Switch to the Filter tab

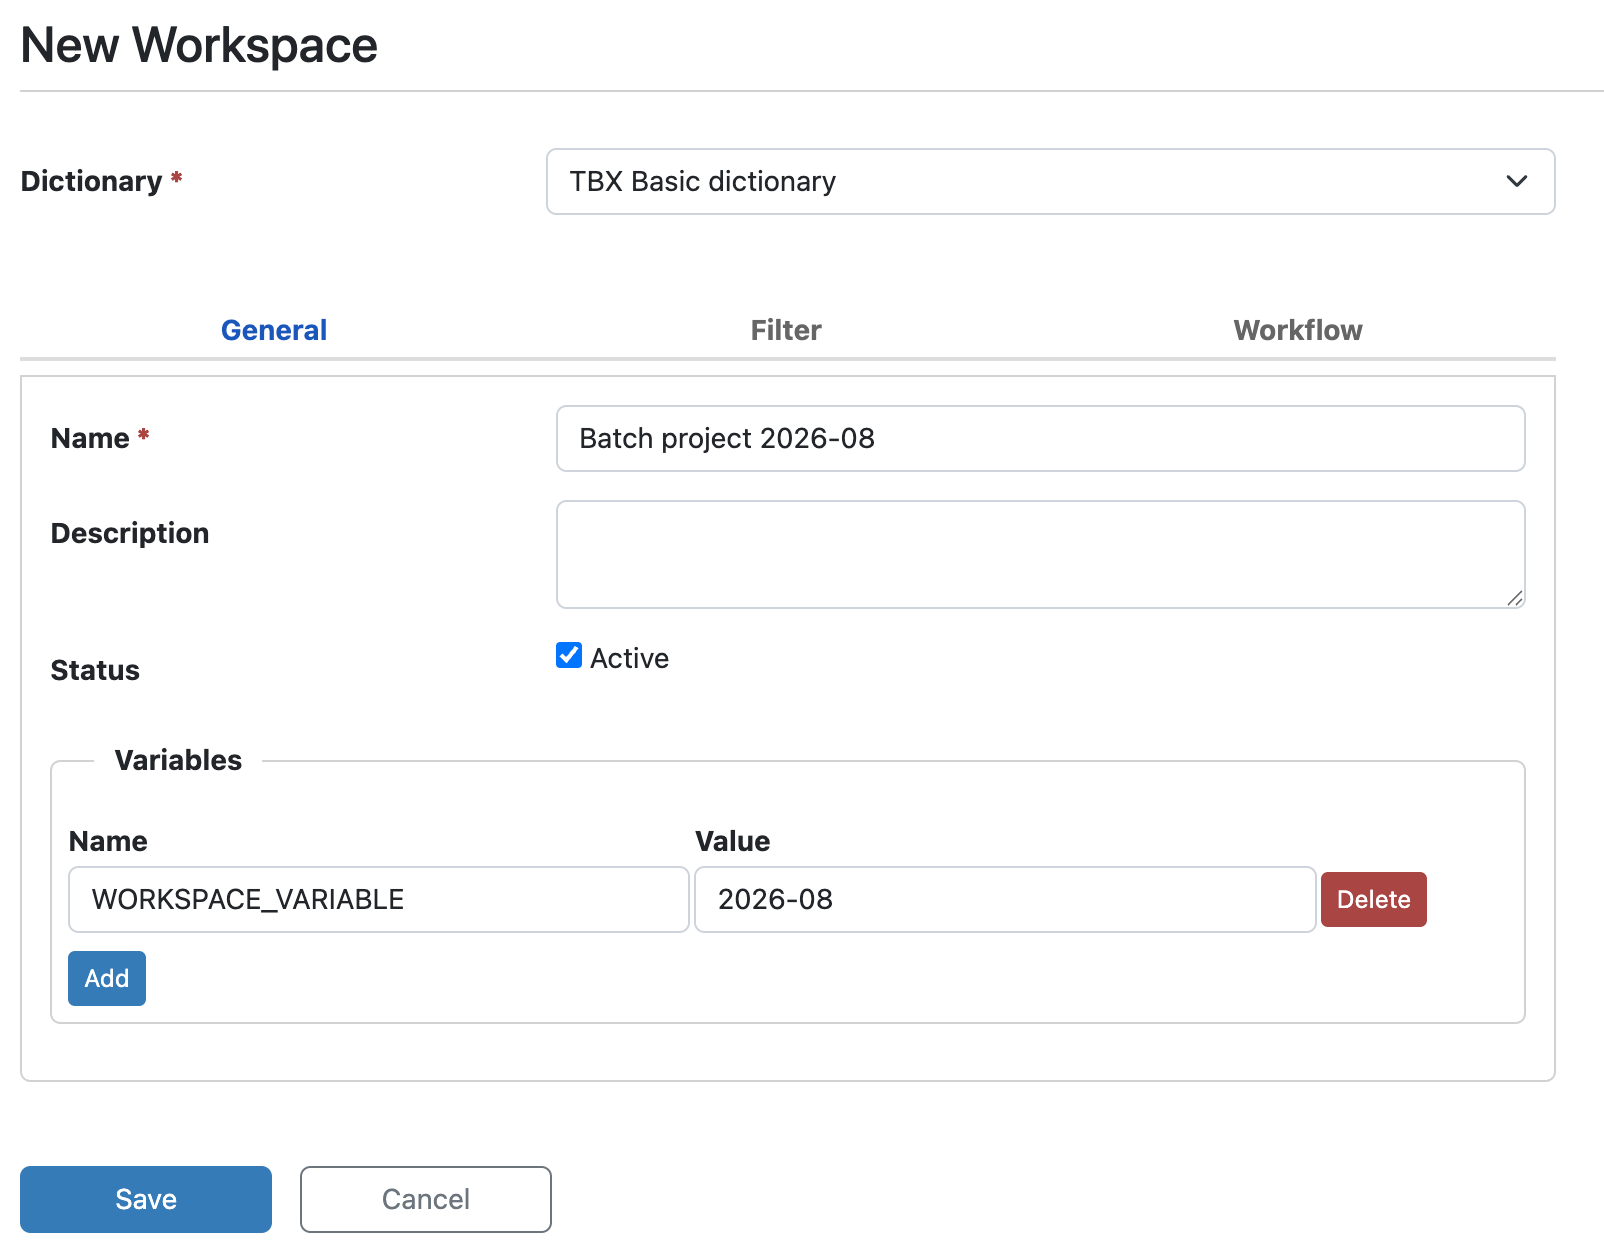[786, 330]
